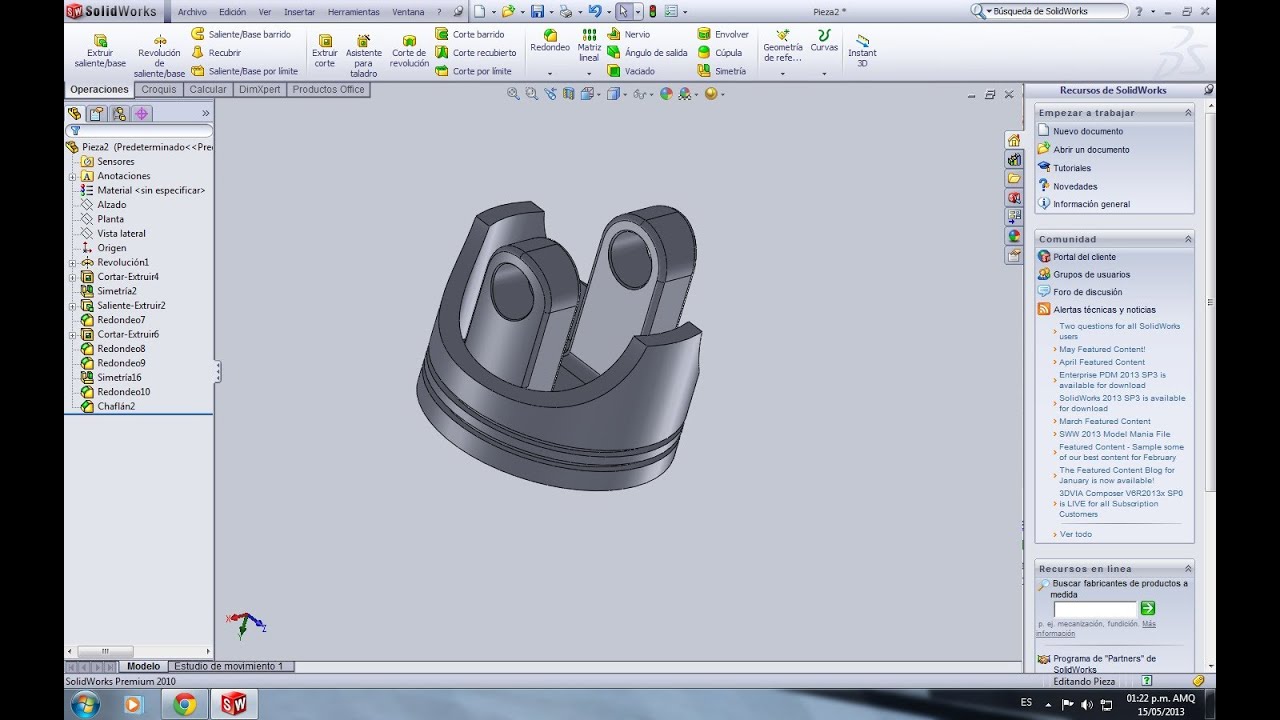The width and height of the screenshot is (1280, 720).
Task: Expand the Anotaciones tree node
Action: (72, 176)
